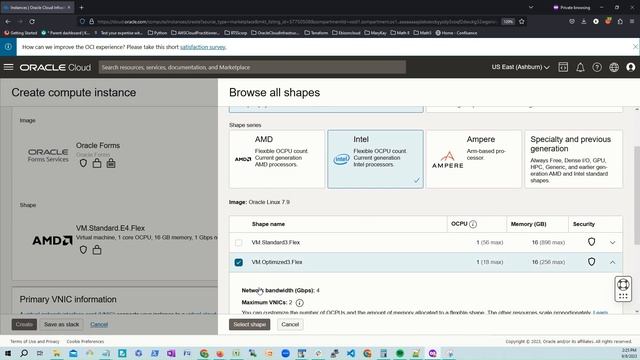Screen dimensions: 640x360
Task: Click the VM.Optimized3.Flex shape name
Action: point(277,262)
